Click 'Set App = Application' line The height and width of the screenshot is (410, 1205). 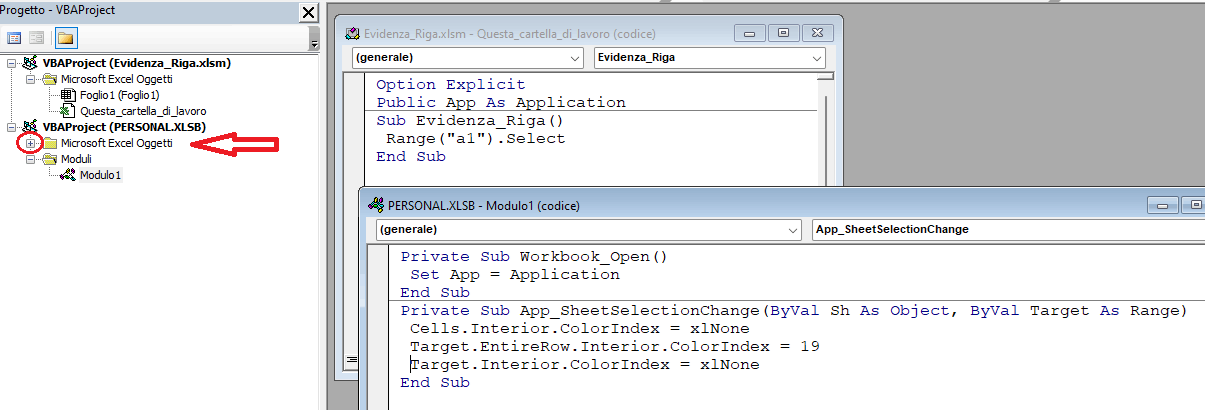(515, 275)
